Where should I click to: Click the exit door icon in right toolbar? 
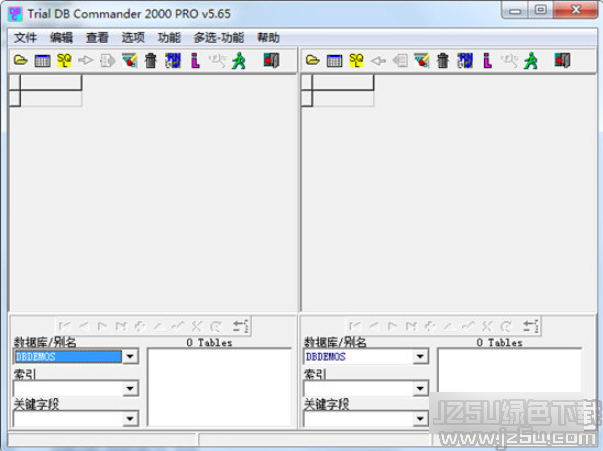562,61
